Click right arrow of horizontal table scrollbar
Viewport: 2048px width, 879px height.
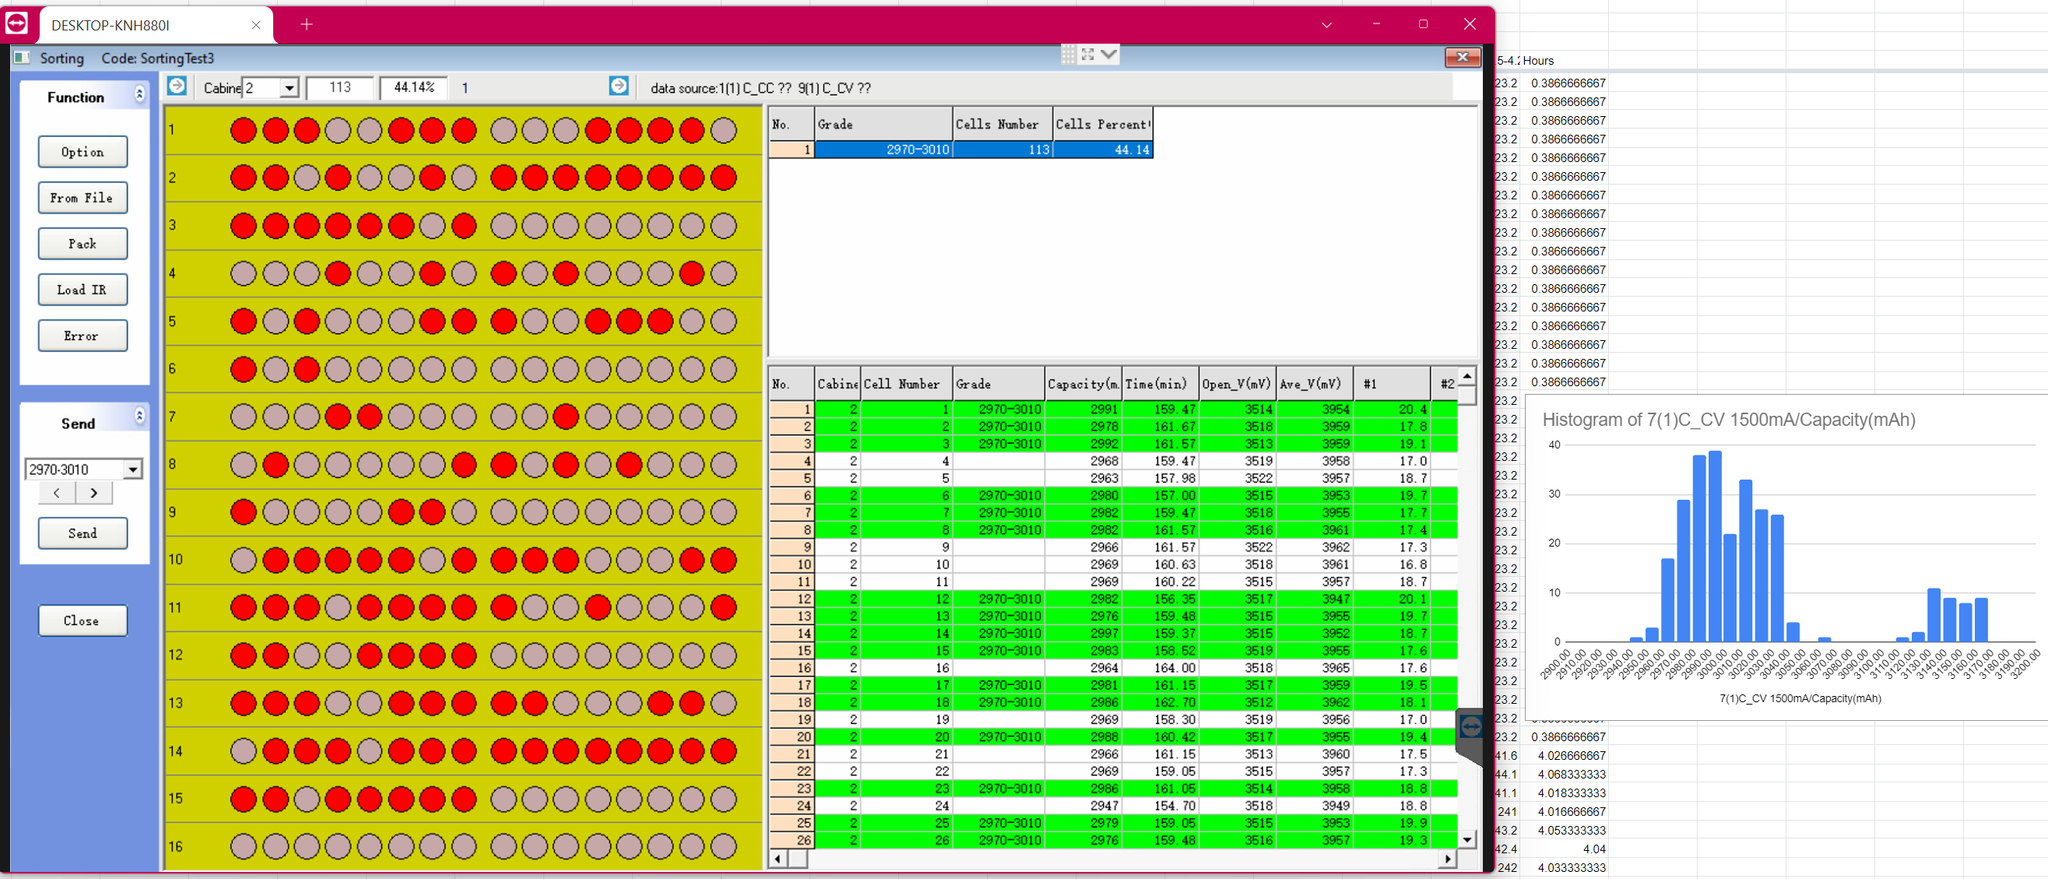(x=1448, y=859)
